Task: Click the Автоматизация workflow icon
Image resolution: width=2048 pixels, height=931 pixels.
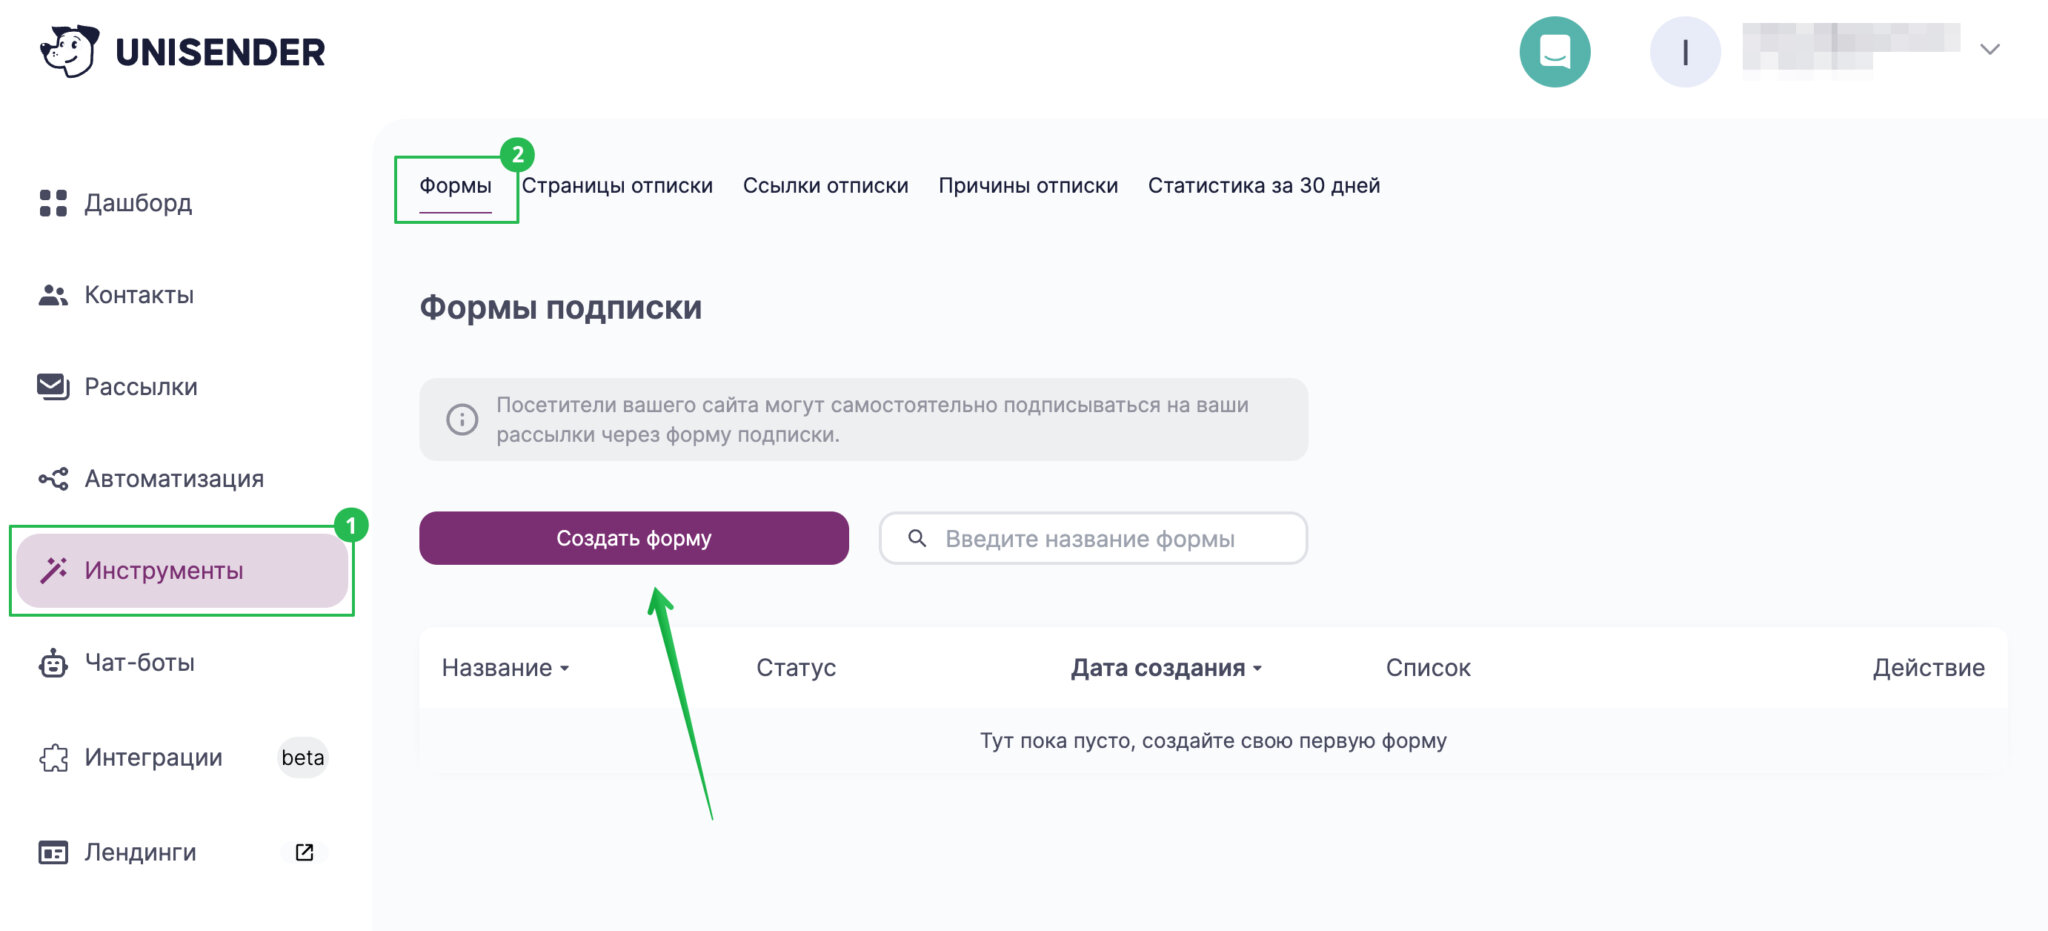Action: point(53,479)
